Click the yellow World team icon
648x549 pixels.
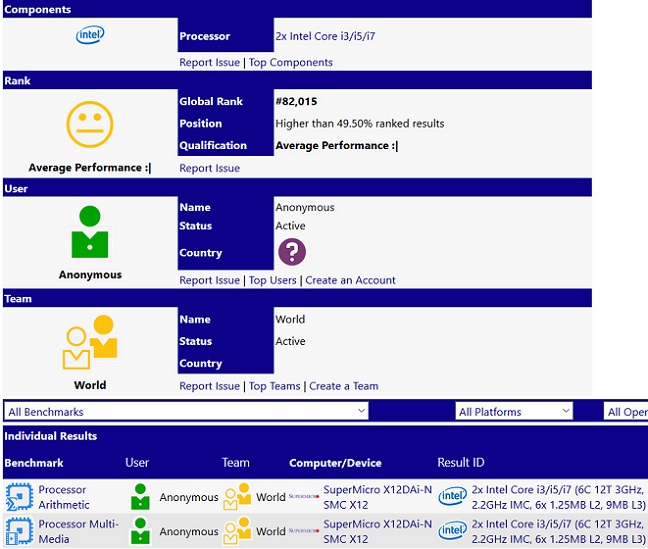(90, 342)
